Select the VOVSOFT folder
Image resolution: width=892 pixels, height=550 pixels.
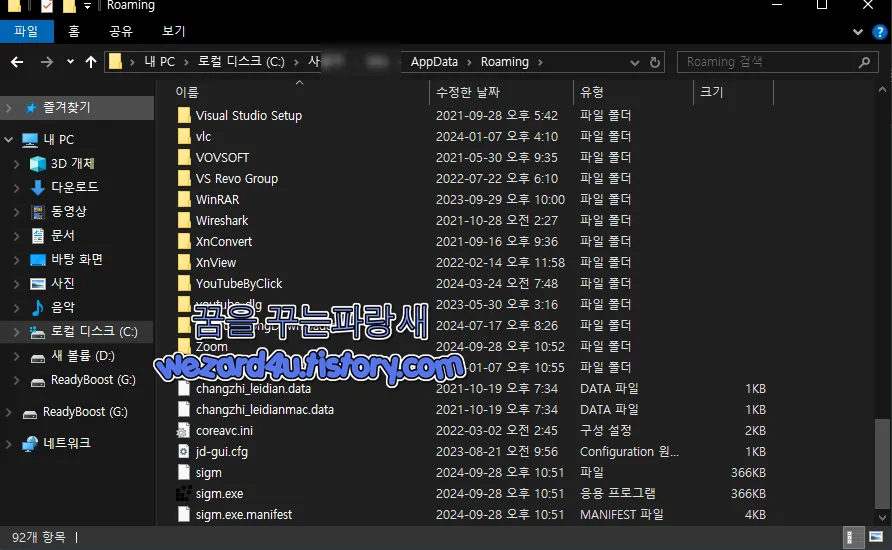click(x=222, y=158)
